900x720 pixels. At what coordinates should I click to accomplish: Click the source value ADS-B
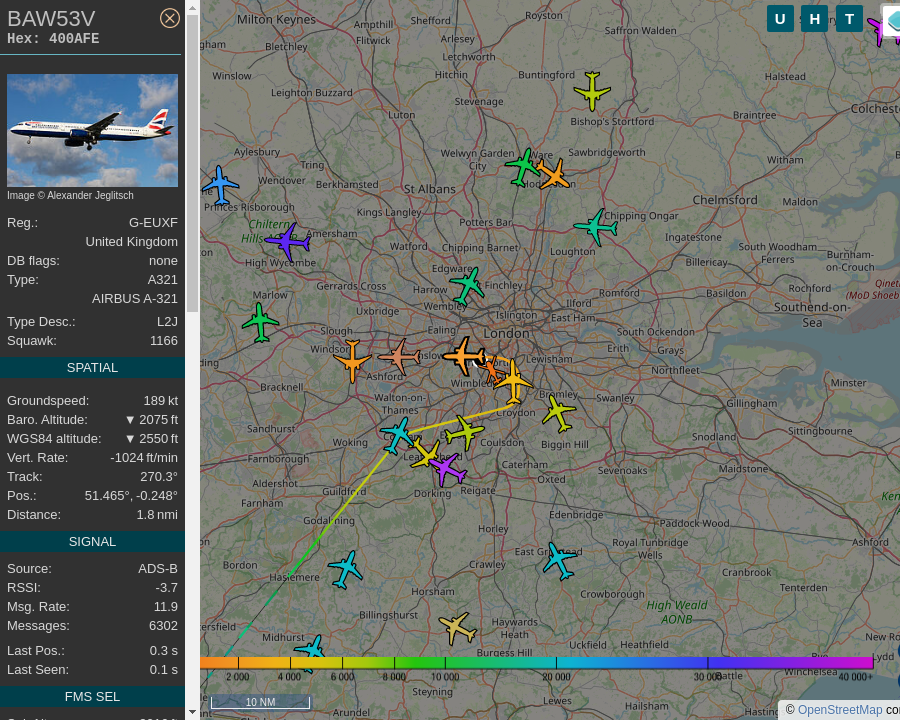click(158, 568)
